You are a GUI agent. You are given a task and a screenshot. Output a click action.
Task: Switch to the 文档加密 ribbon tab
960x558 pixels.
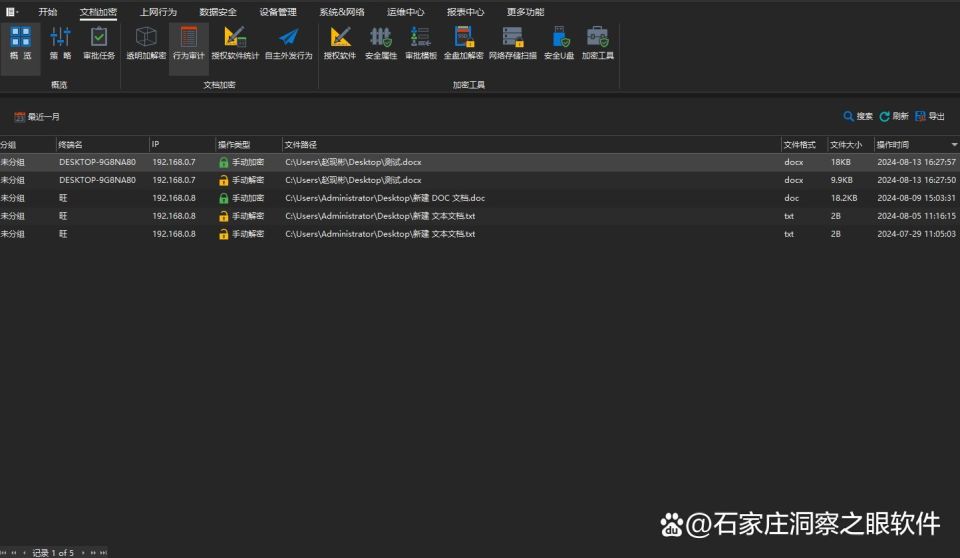click(x=98, y=12)
